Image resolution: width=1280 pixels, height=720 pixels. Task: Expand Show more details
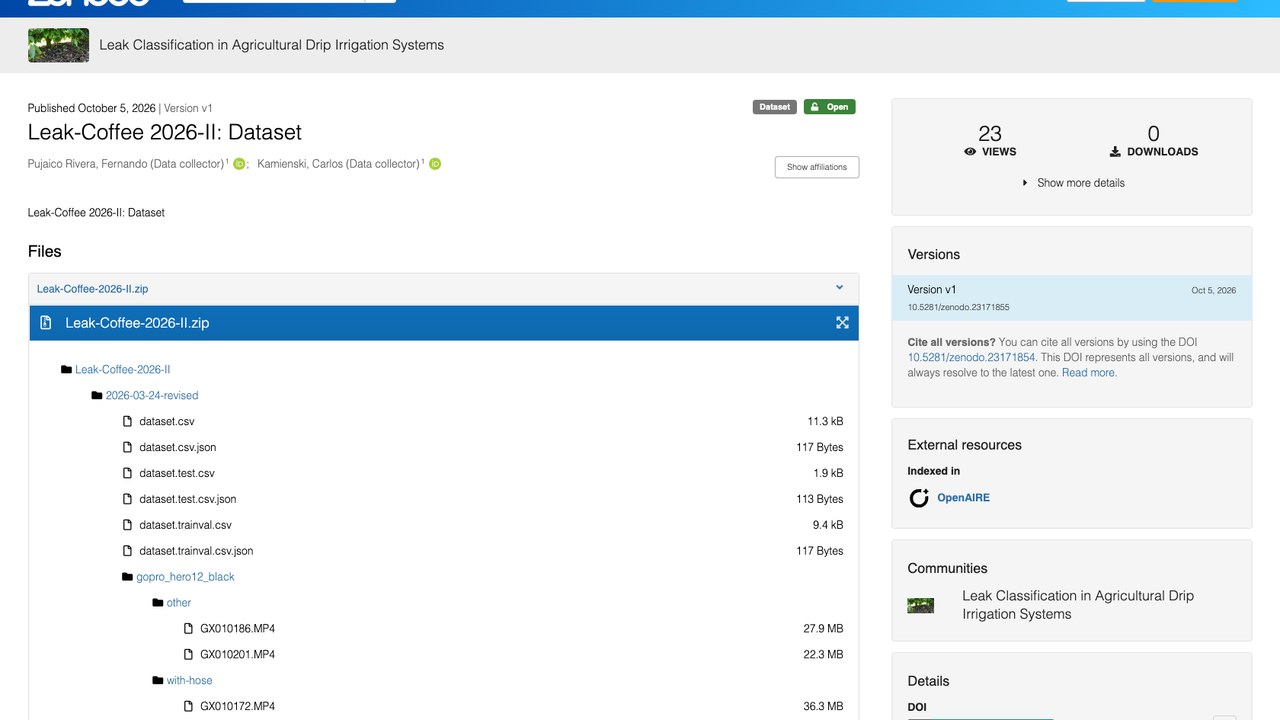(1073, 183)
